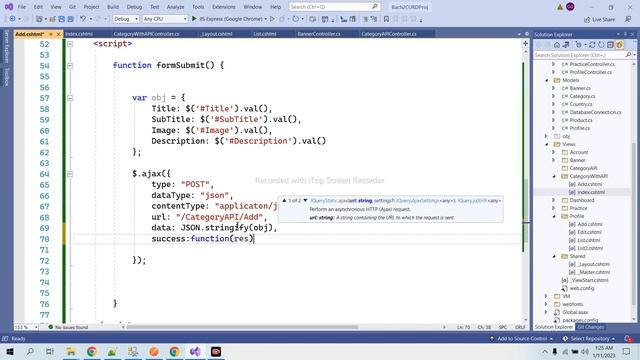Screen dimensions: 640x360
Task: Switch to the CategoryWithAPIController.cs tab
Action: pos(146,34)
